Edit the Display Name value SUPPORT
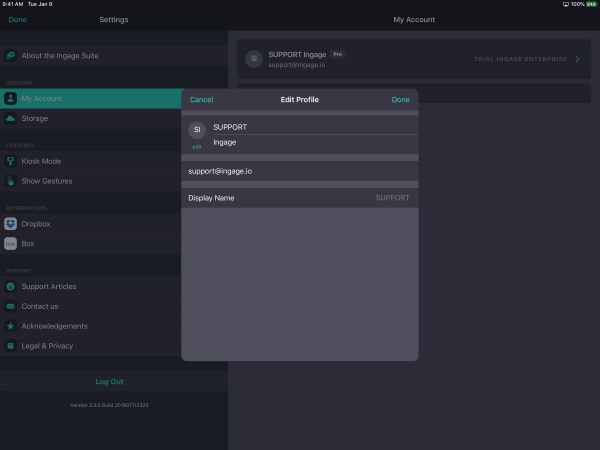600x450 pixels. coord(392,198)
